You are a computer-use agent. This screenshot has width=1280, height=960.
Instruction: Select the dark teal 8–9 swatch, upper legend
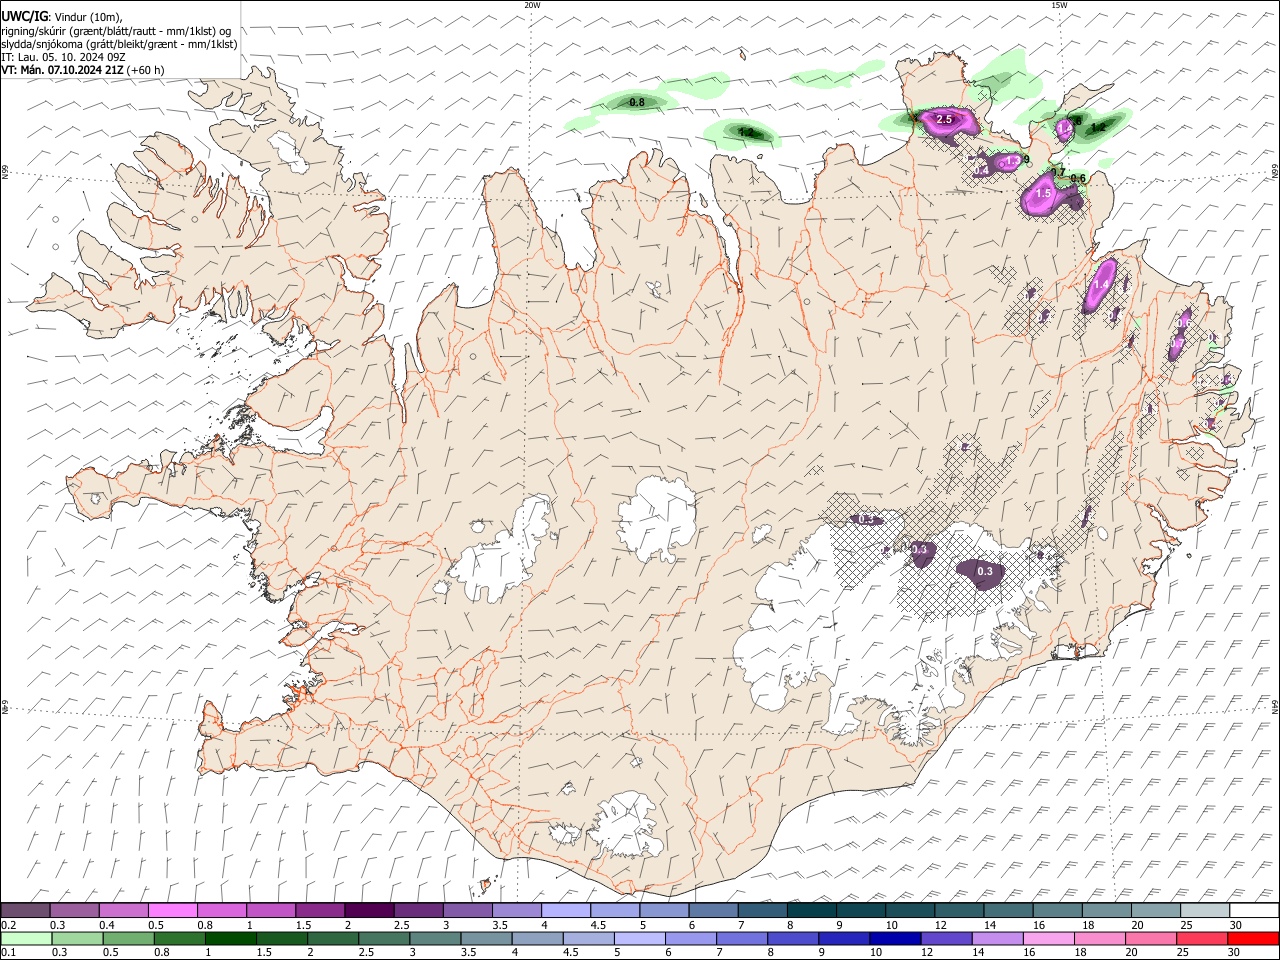point(812,910)
